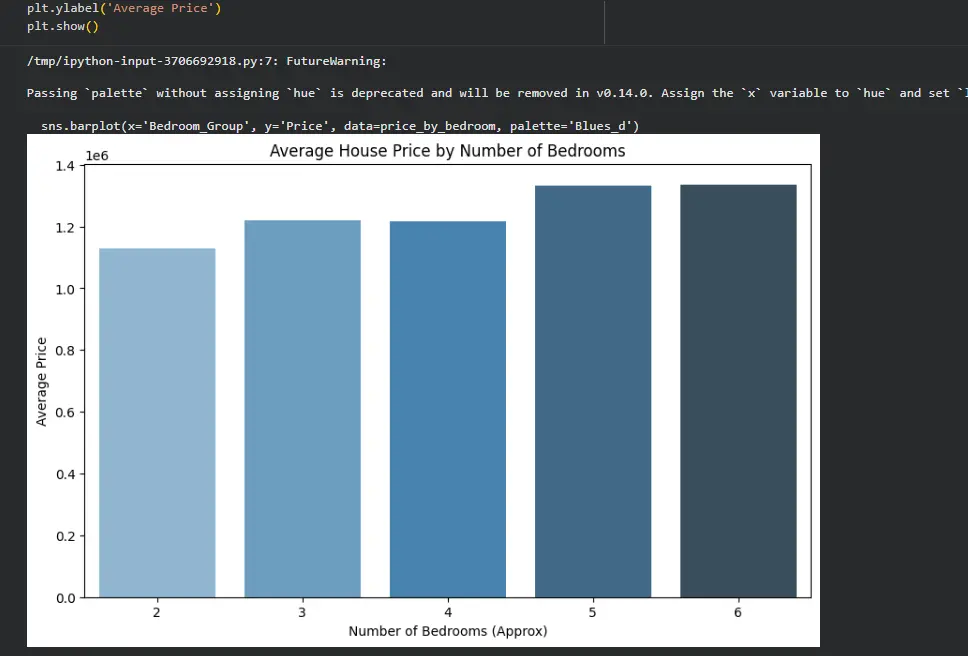Click the 0.2 y-axis tick label
Viewport: 968px width, 656px height.
point(65,536)
